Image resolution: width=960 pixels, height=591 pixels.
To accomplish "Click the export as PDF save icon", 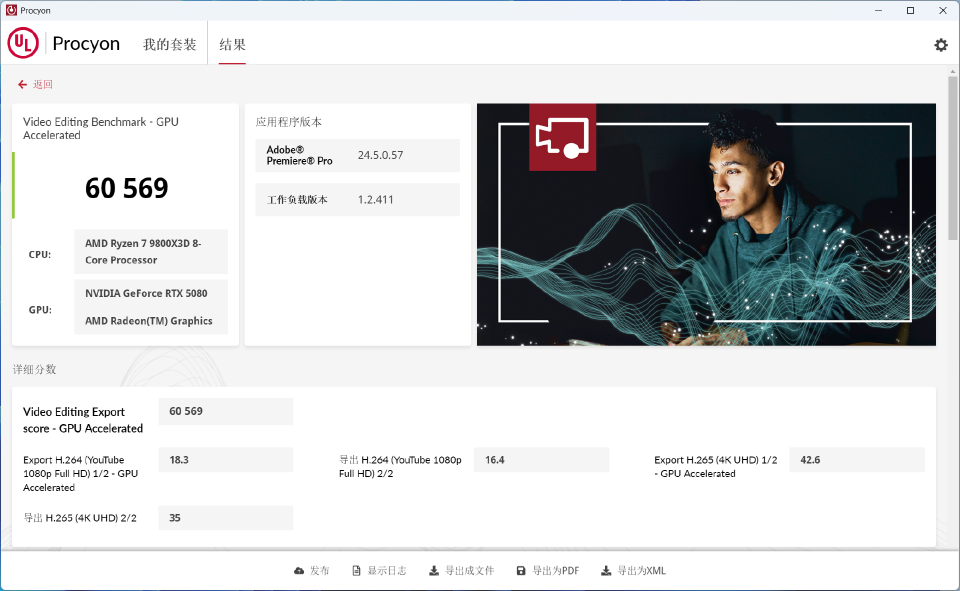I will coord(521,571).
